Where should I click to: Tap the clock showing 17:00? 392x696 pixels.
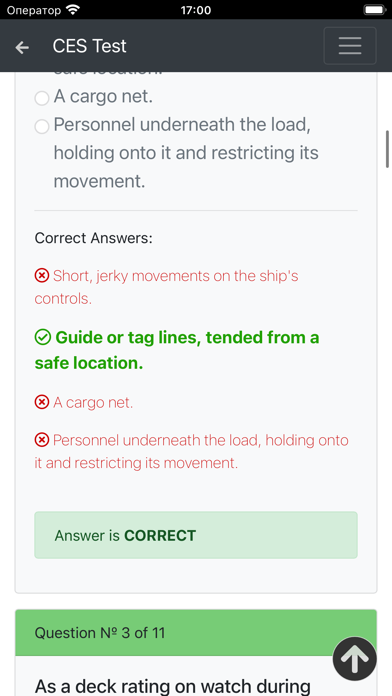pyautogui.click(x=196, y=10)
